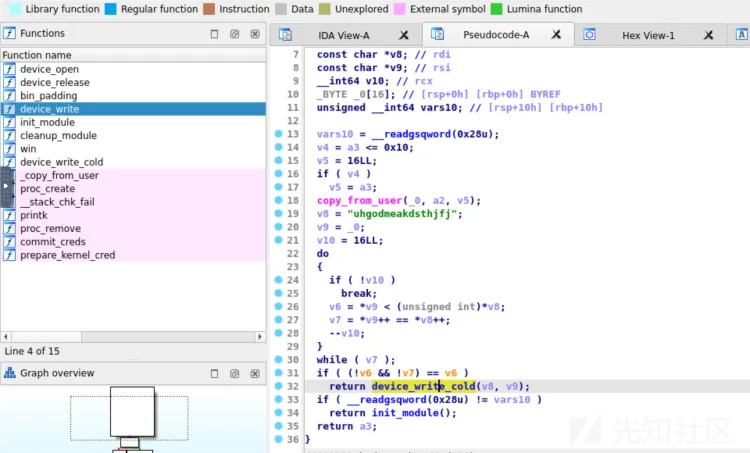Select device_write_cold function row

point(133,162)
